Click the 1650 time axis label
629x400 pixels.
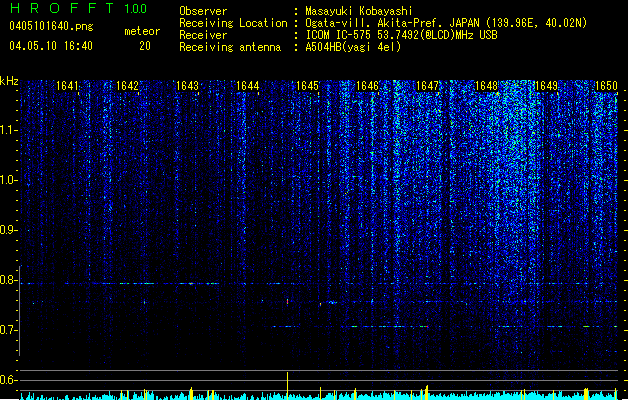coord(606,86)
